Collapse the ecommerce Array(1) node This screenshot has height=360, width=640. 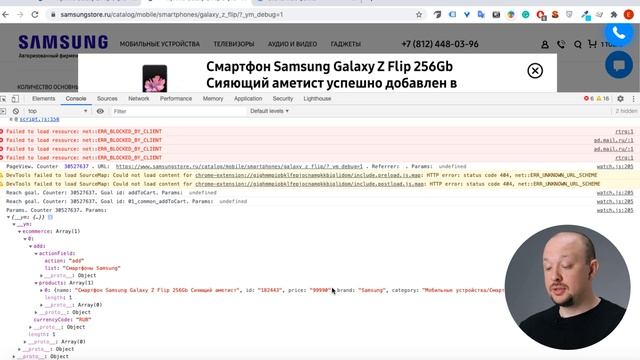click(x=20, y=231)
